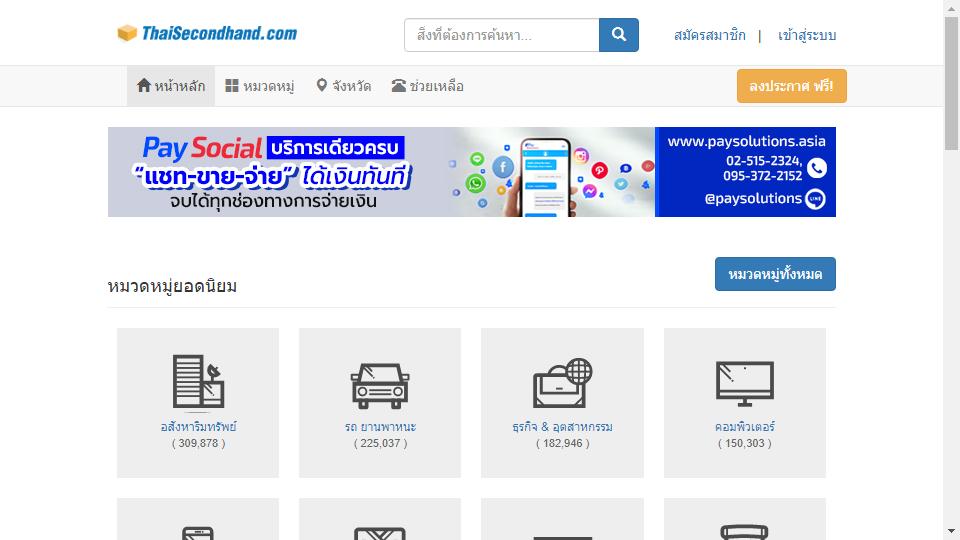Open the อสังหาริมทรัพย์ category link
This screenshot has width=960, height=540.
tap(198, 427)
